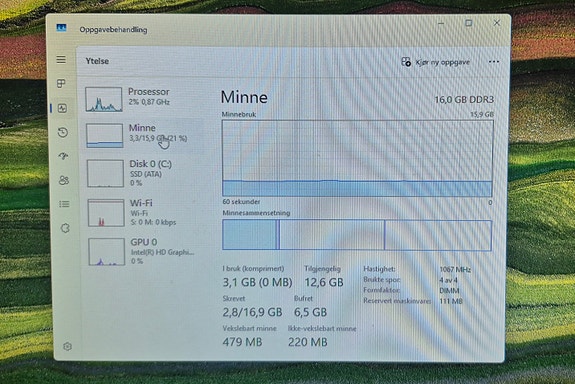This screenshot has width=575, height=384.
Task: Click the Disk 0 mini graph thumbnail
Action: [x=105, y=173]
